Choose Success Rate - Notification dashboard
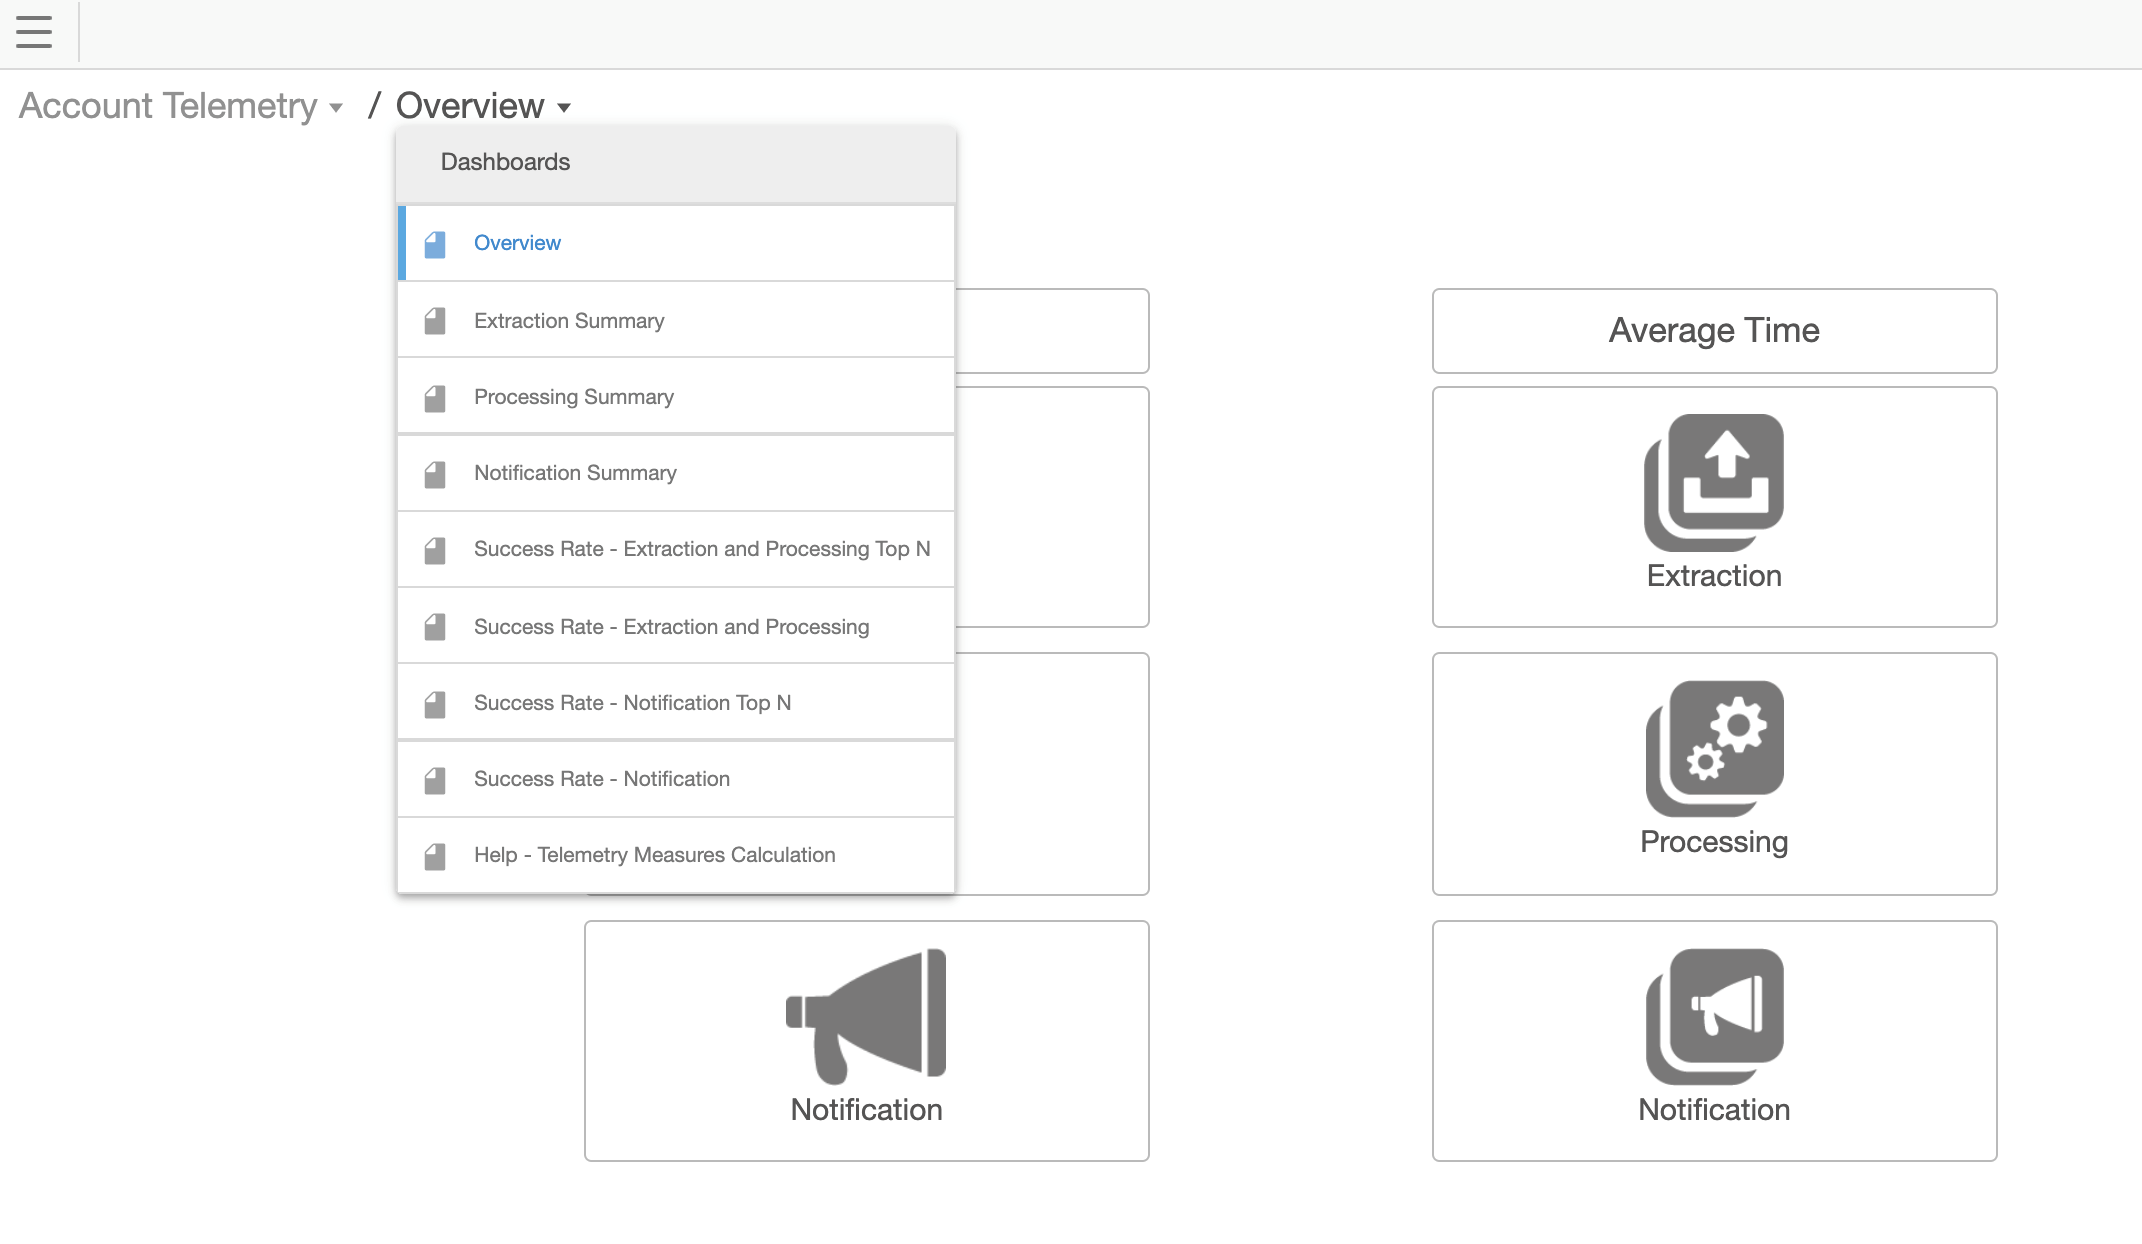Viewport: 2142px width, 1244px height. (601, 779)
